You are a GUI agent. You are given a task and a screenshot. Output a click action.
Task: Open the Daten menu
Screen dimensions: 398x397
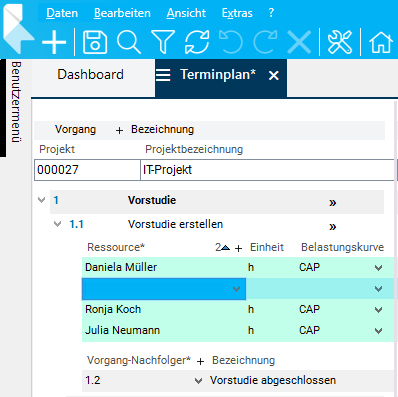[62, 13]
